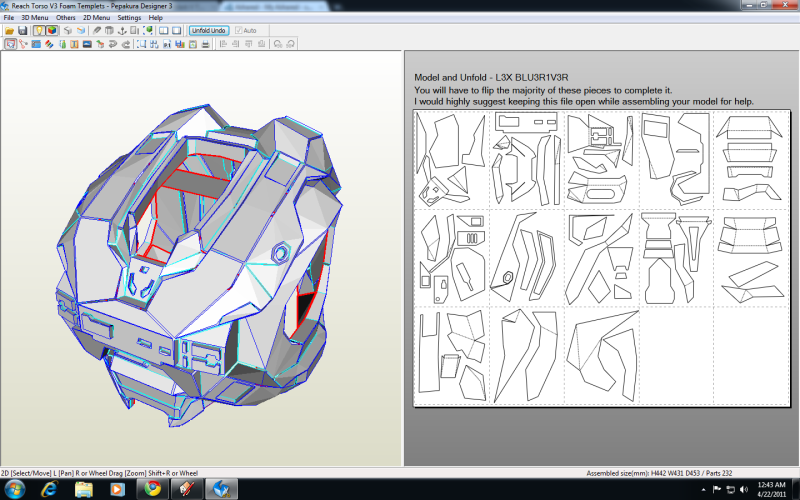Click the red and blue striped color icon

(49, 44)
